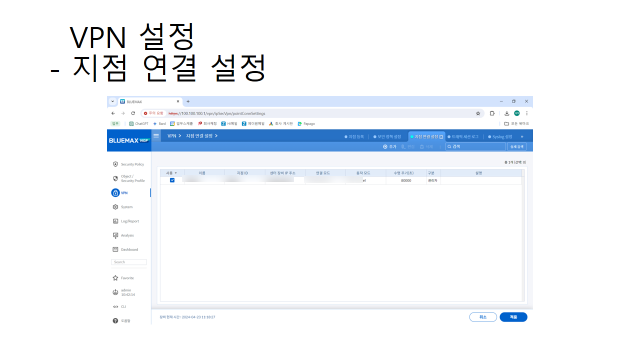640x360 pixels.
Task: Click the Add button in the toolbar
Action: click(389, 147)
